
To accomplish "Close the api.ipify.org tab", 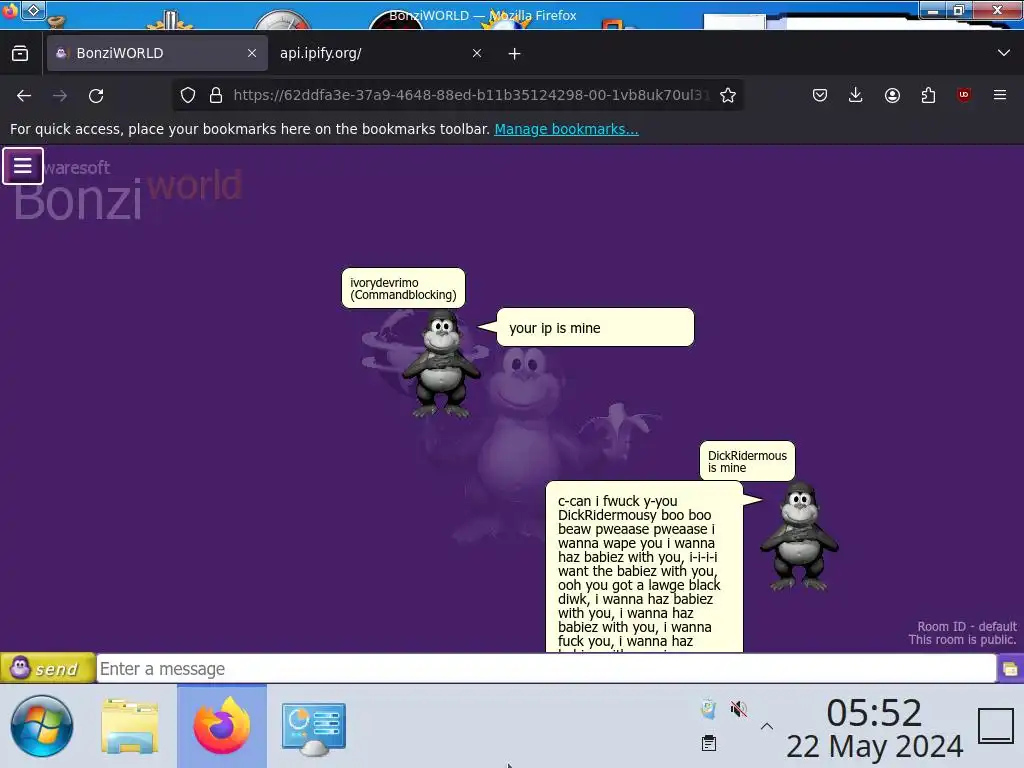I will (477, 53).
